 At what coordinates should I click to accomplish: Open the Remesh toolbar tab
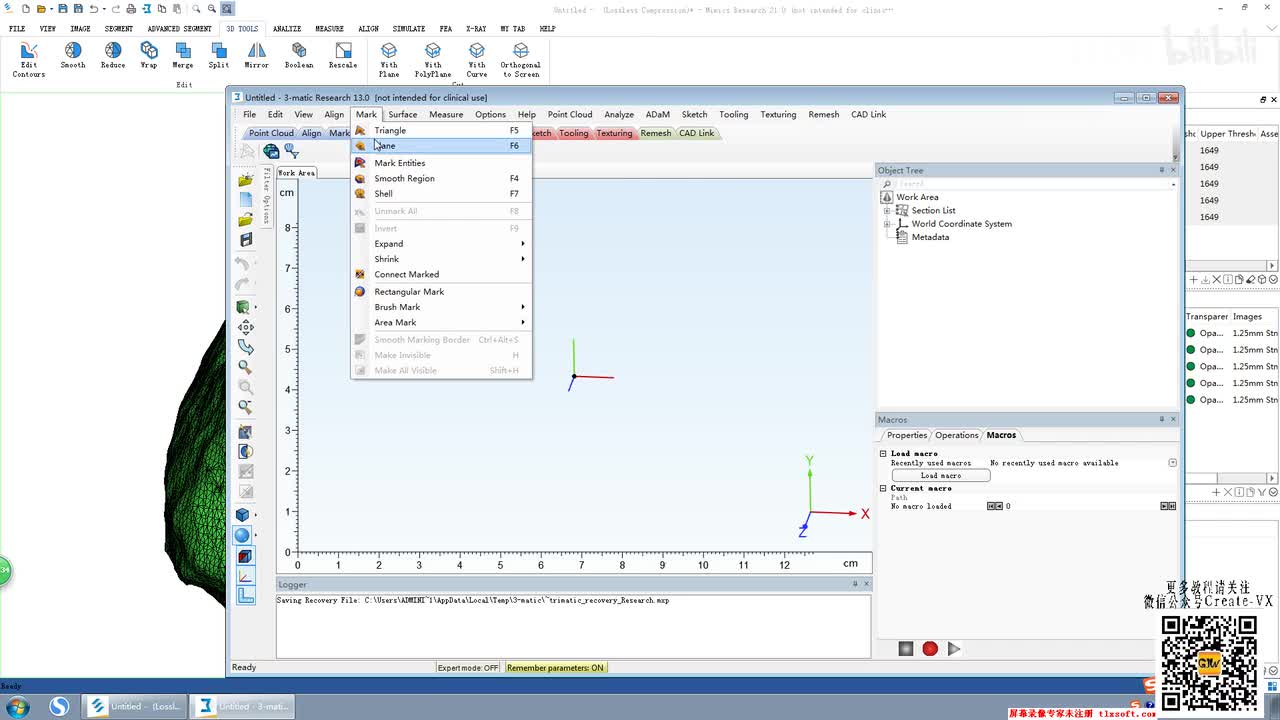tap(656, 133)
